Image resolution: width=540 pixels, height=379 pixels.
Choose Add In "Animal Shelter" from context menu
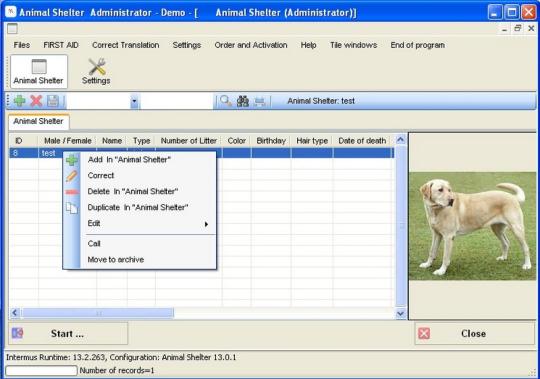tap(140, 160)
